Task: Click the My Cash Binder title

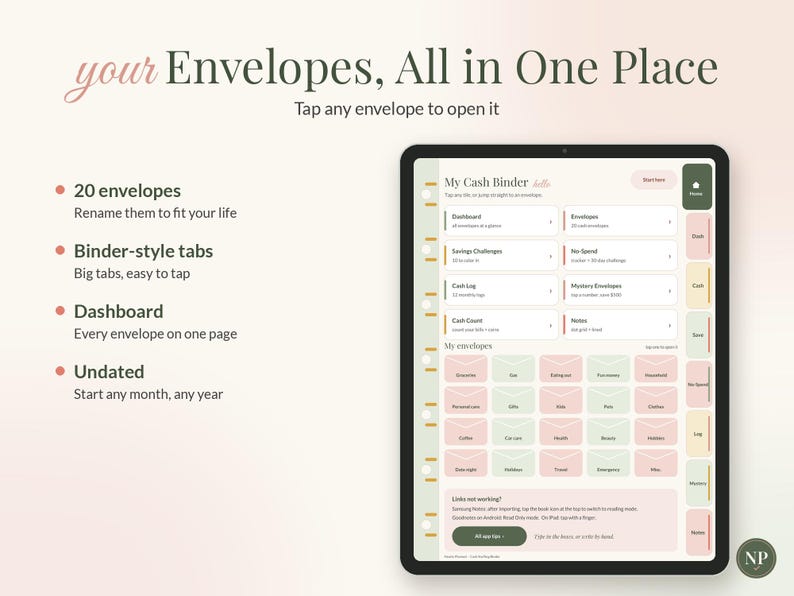Action: point(486,182)
